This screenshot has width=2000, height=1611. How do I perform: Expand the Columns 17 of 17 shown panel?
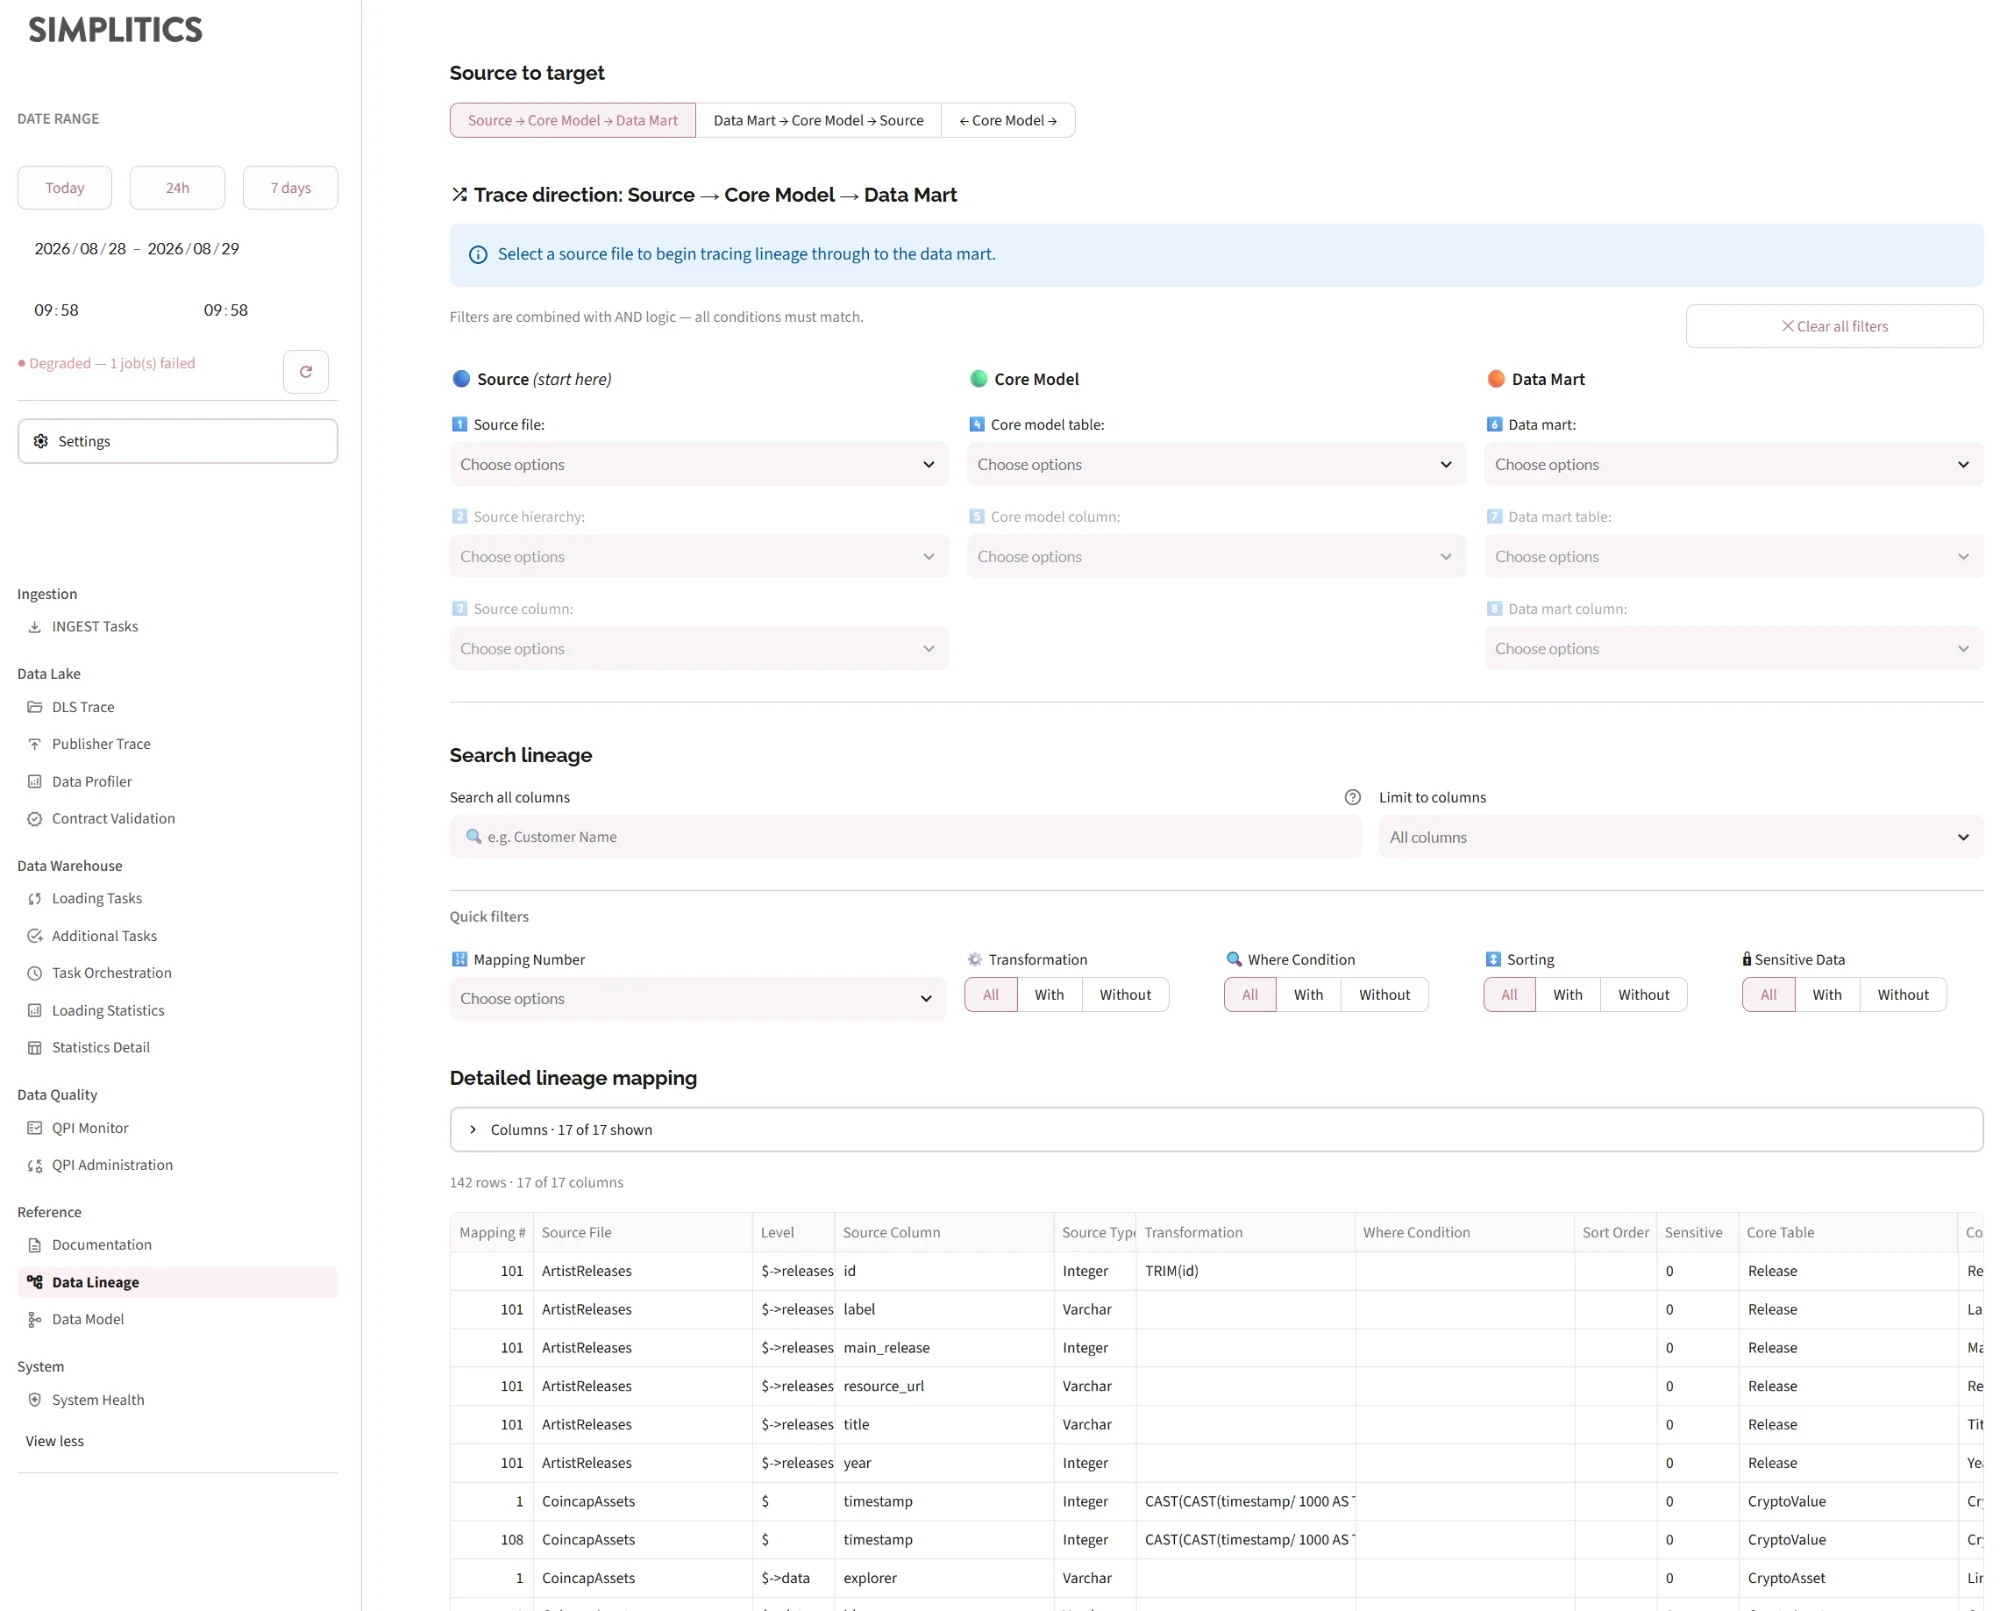1216,1130
